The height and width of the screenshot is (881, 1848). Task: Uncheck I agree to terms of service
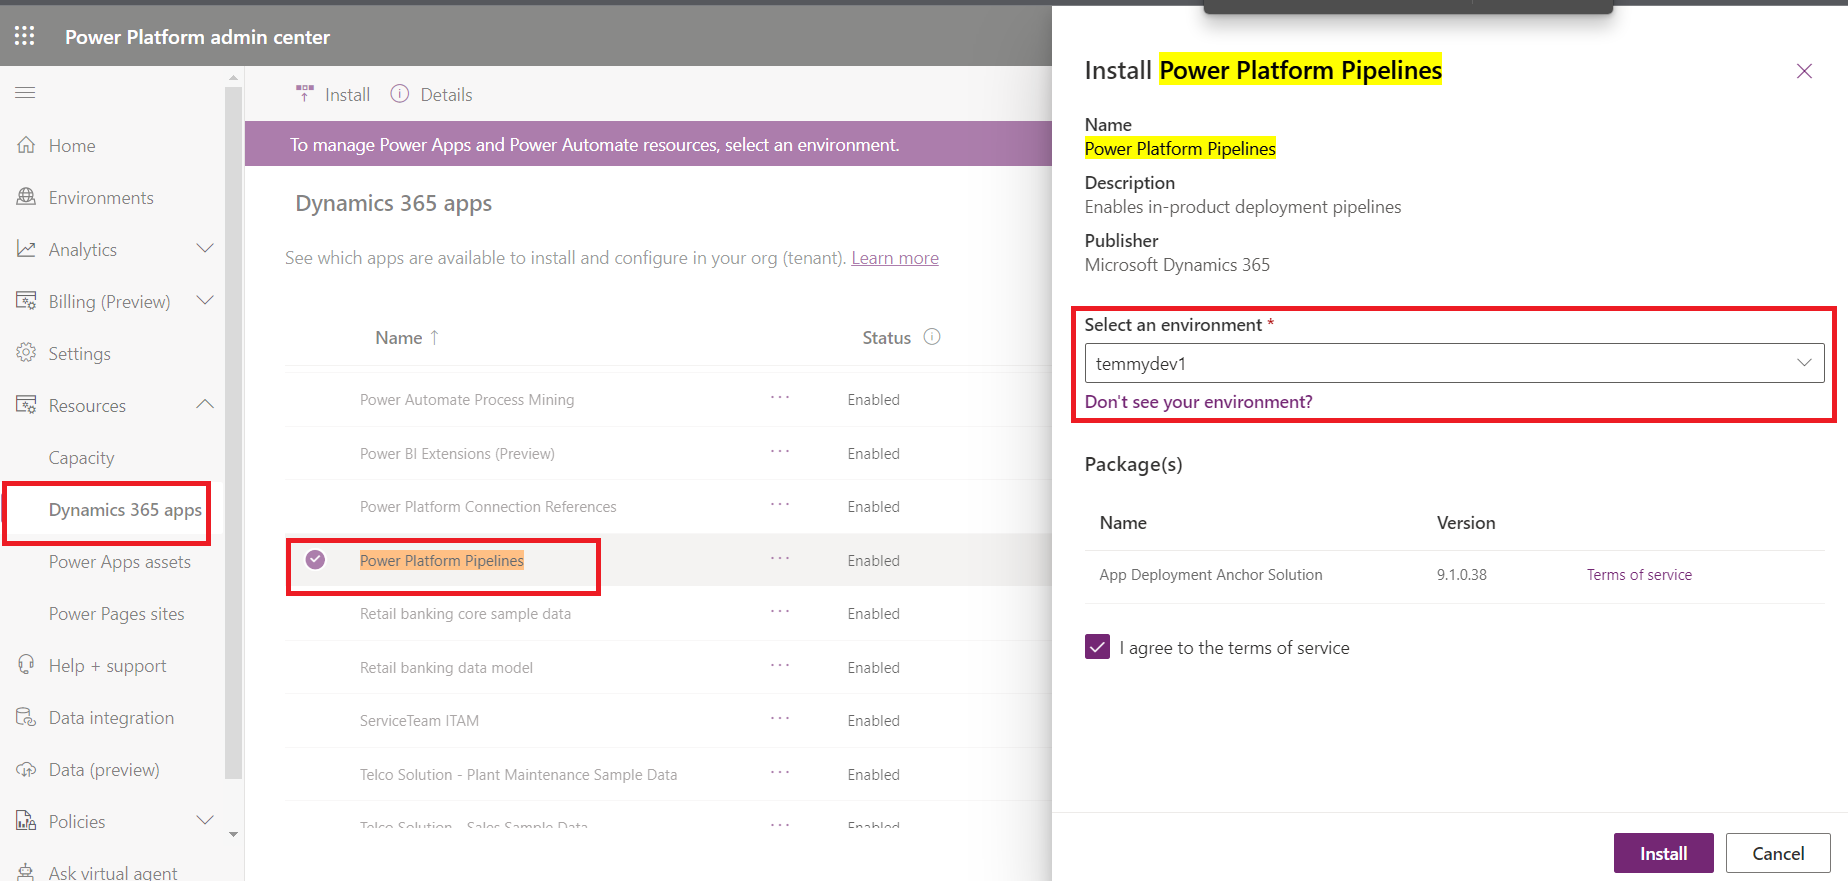coord(1097,647)
